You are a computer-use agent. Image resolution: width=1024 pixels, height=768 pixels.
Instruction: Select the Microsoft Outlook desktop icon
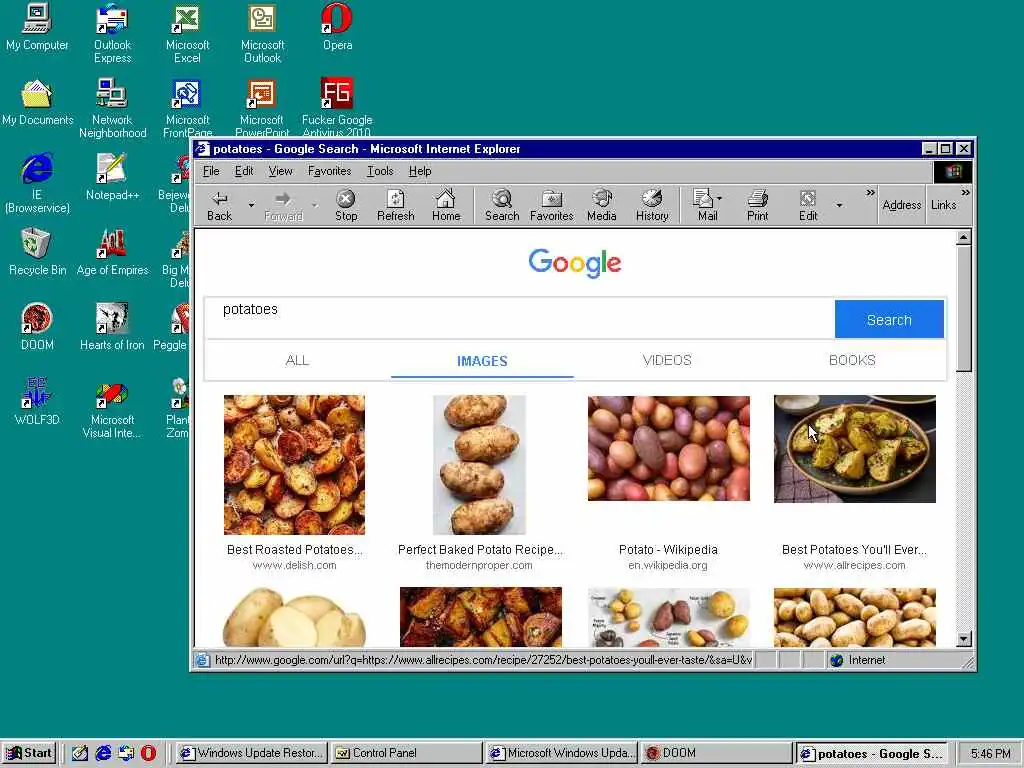(262, 34)
